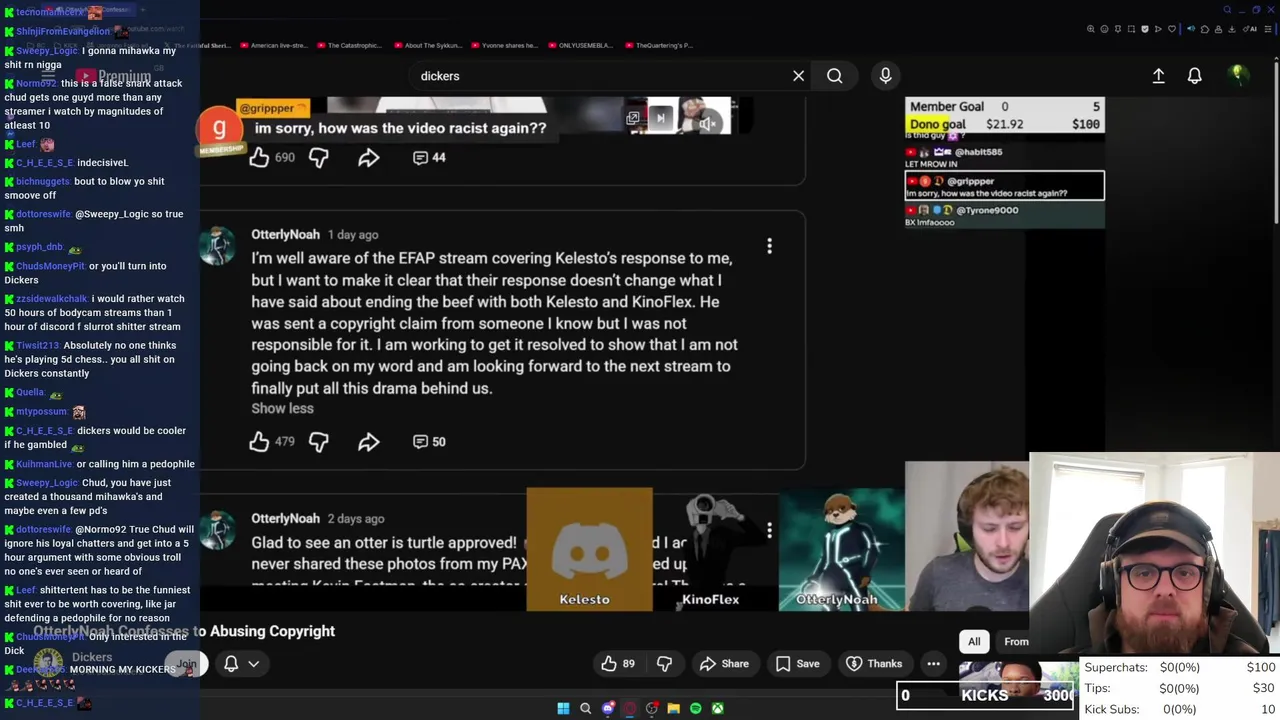
Task: Expand the notification bell dropdown chevron
Action: (x=254, y=663)
